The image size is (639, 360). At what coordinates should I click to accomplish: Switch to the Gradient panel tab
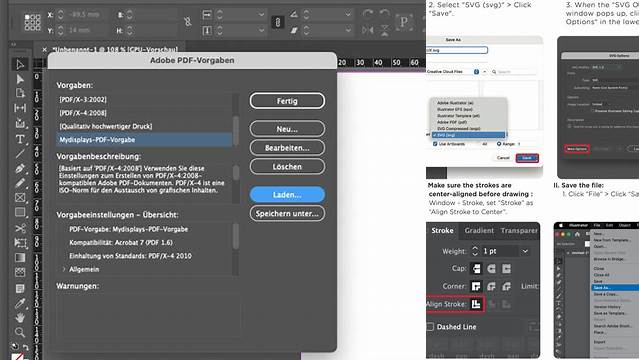[x=479, y=230]
